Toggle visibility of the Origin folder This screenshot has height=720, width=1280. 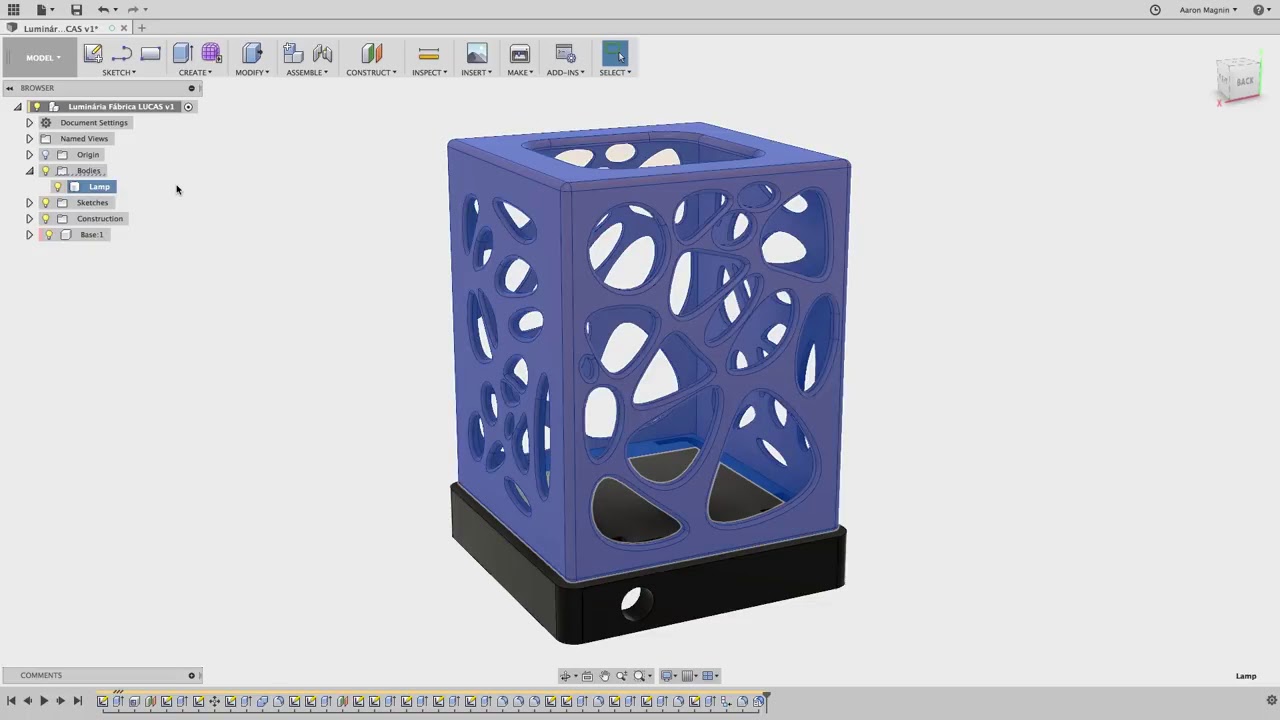pos(45,155)
